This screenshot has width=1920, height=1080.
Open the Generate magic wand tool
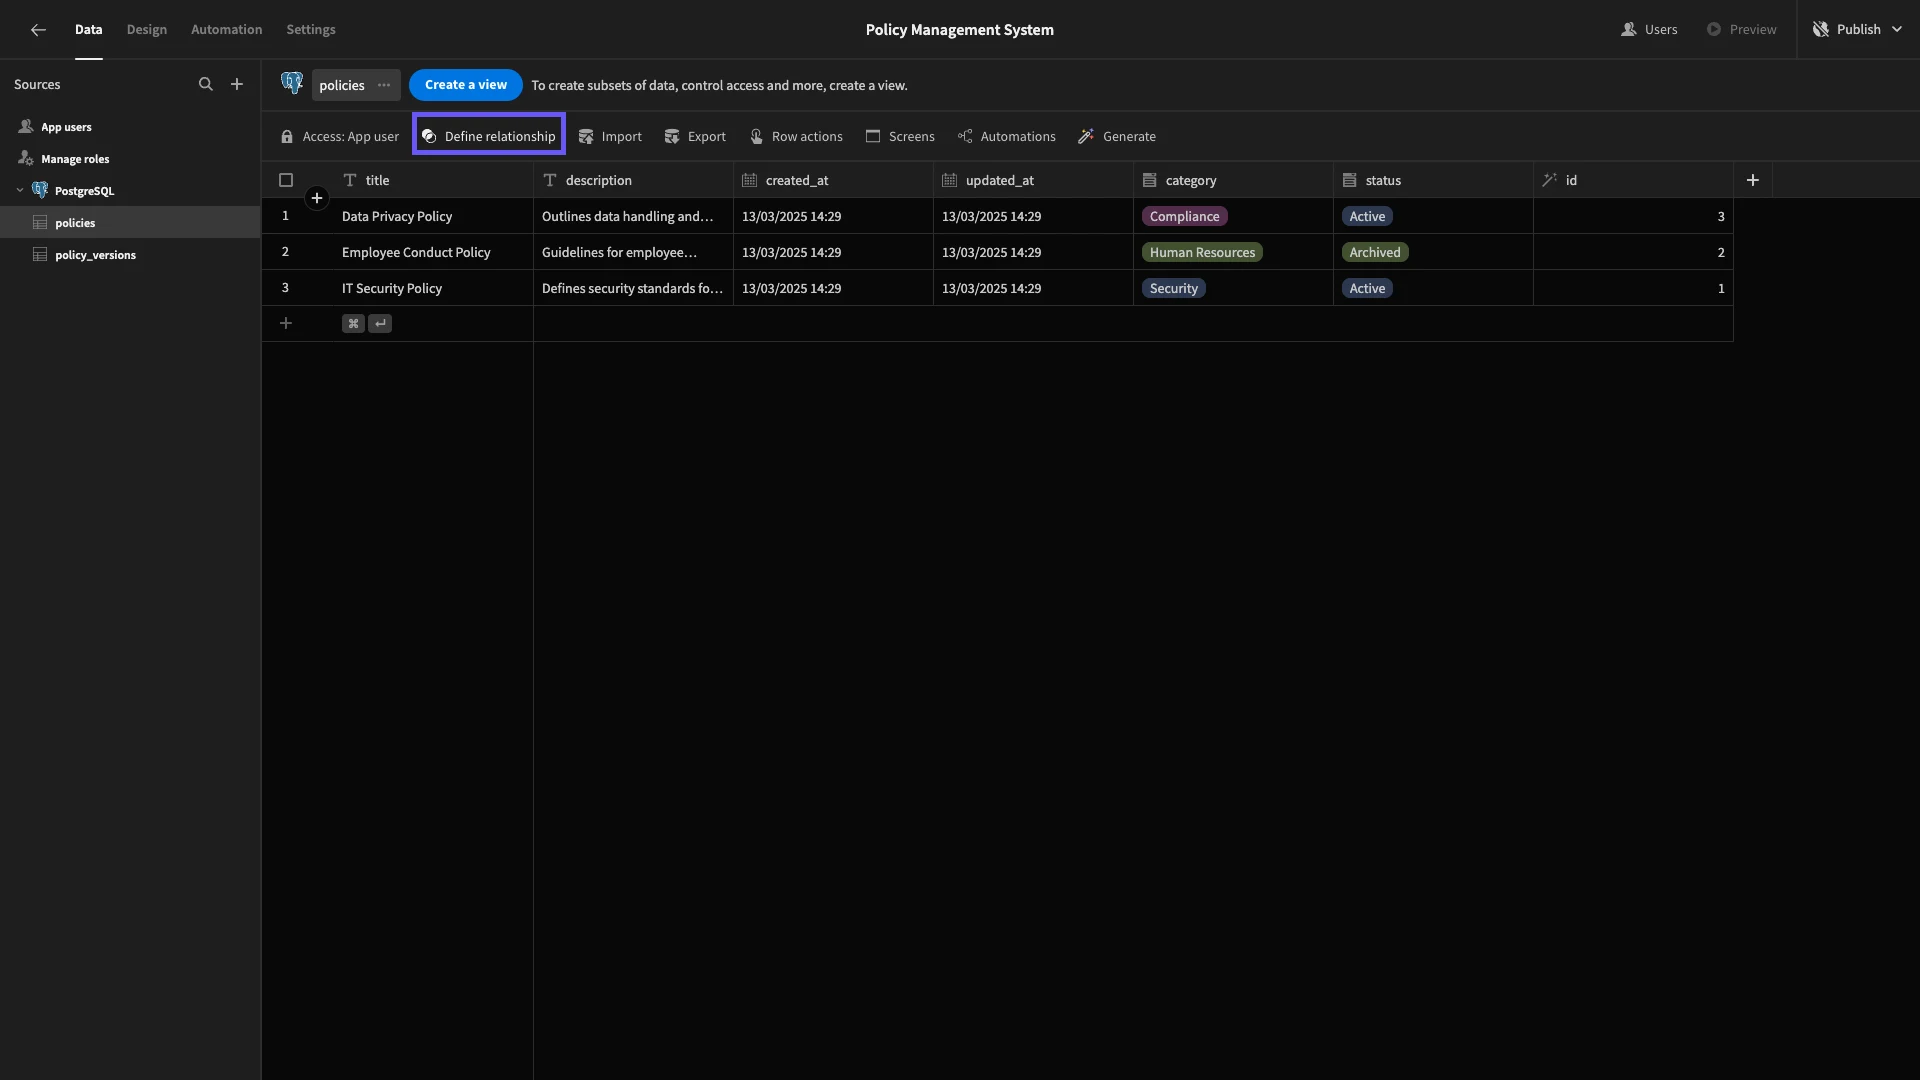point(1117,137)
